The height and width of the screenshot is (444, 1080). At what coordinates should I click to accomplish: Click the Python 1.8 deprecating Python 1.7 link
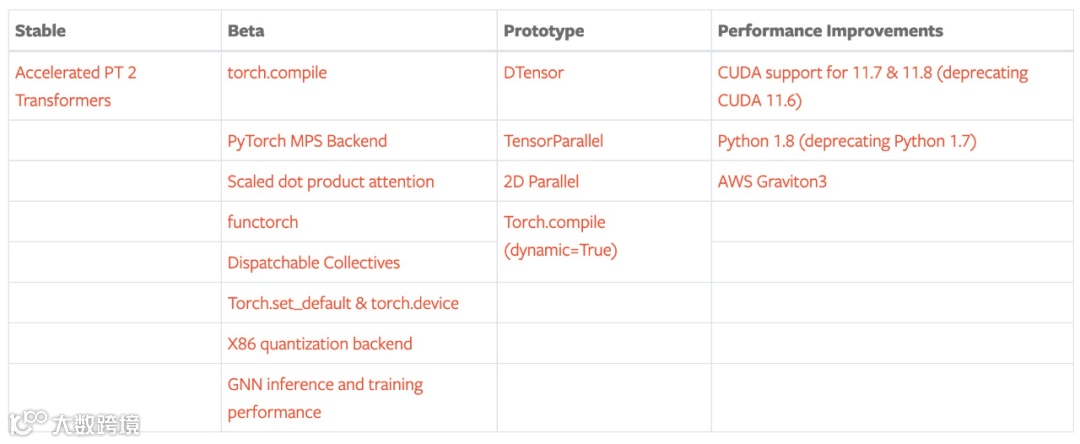point(846,141)
